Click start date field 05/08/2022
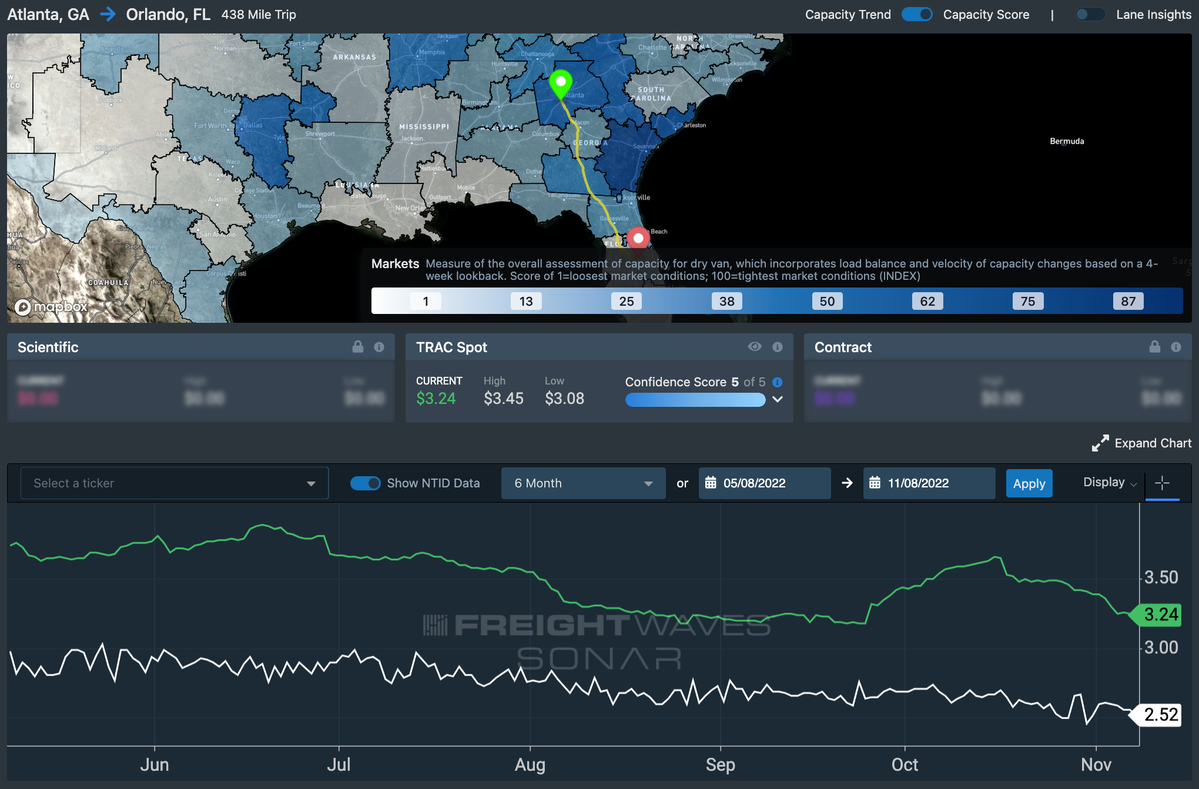 point(765,483)
